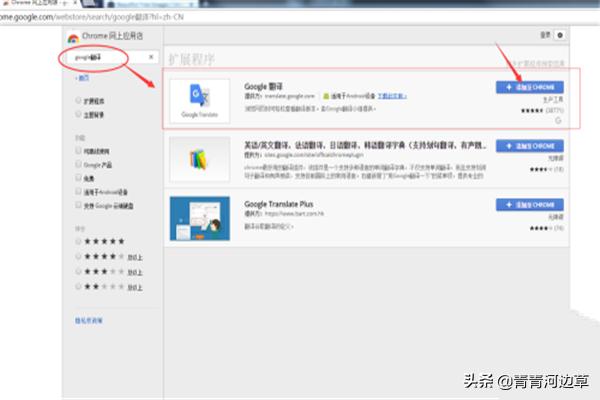Enable the 免费 feature checkbox
The image size is (600, 400).
click(79, 179)
